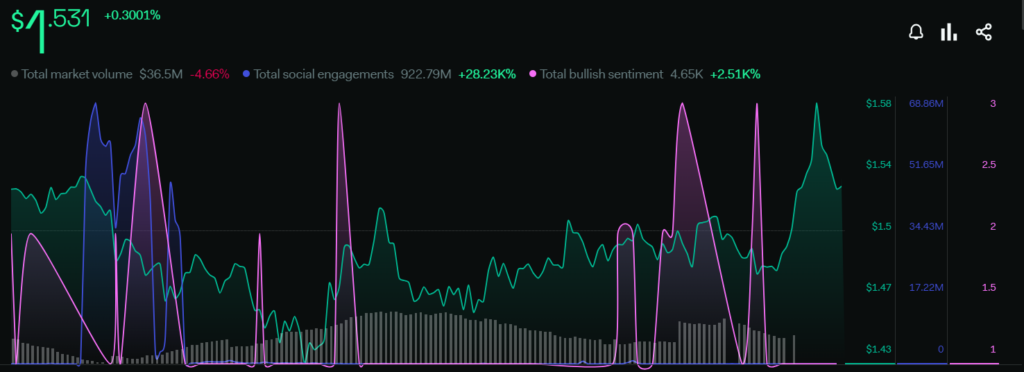Click the +0.3001% price change
The height and width of the screenshot is (372, 1024).
(x=132, y=15)
